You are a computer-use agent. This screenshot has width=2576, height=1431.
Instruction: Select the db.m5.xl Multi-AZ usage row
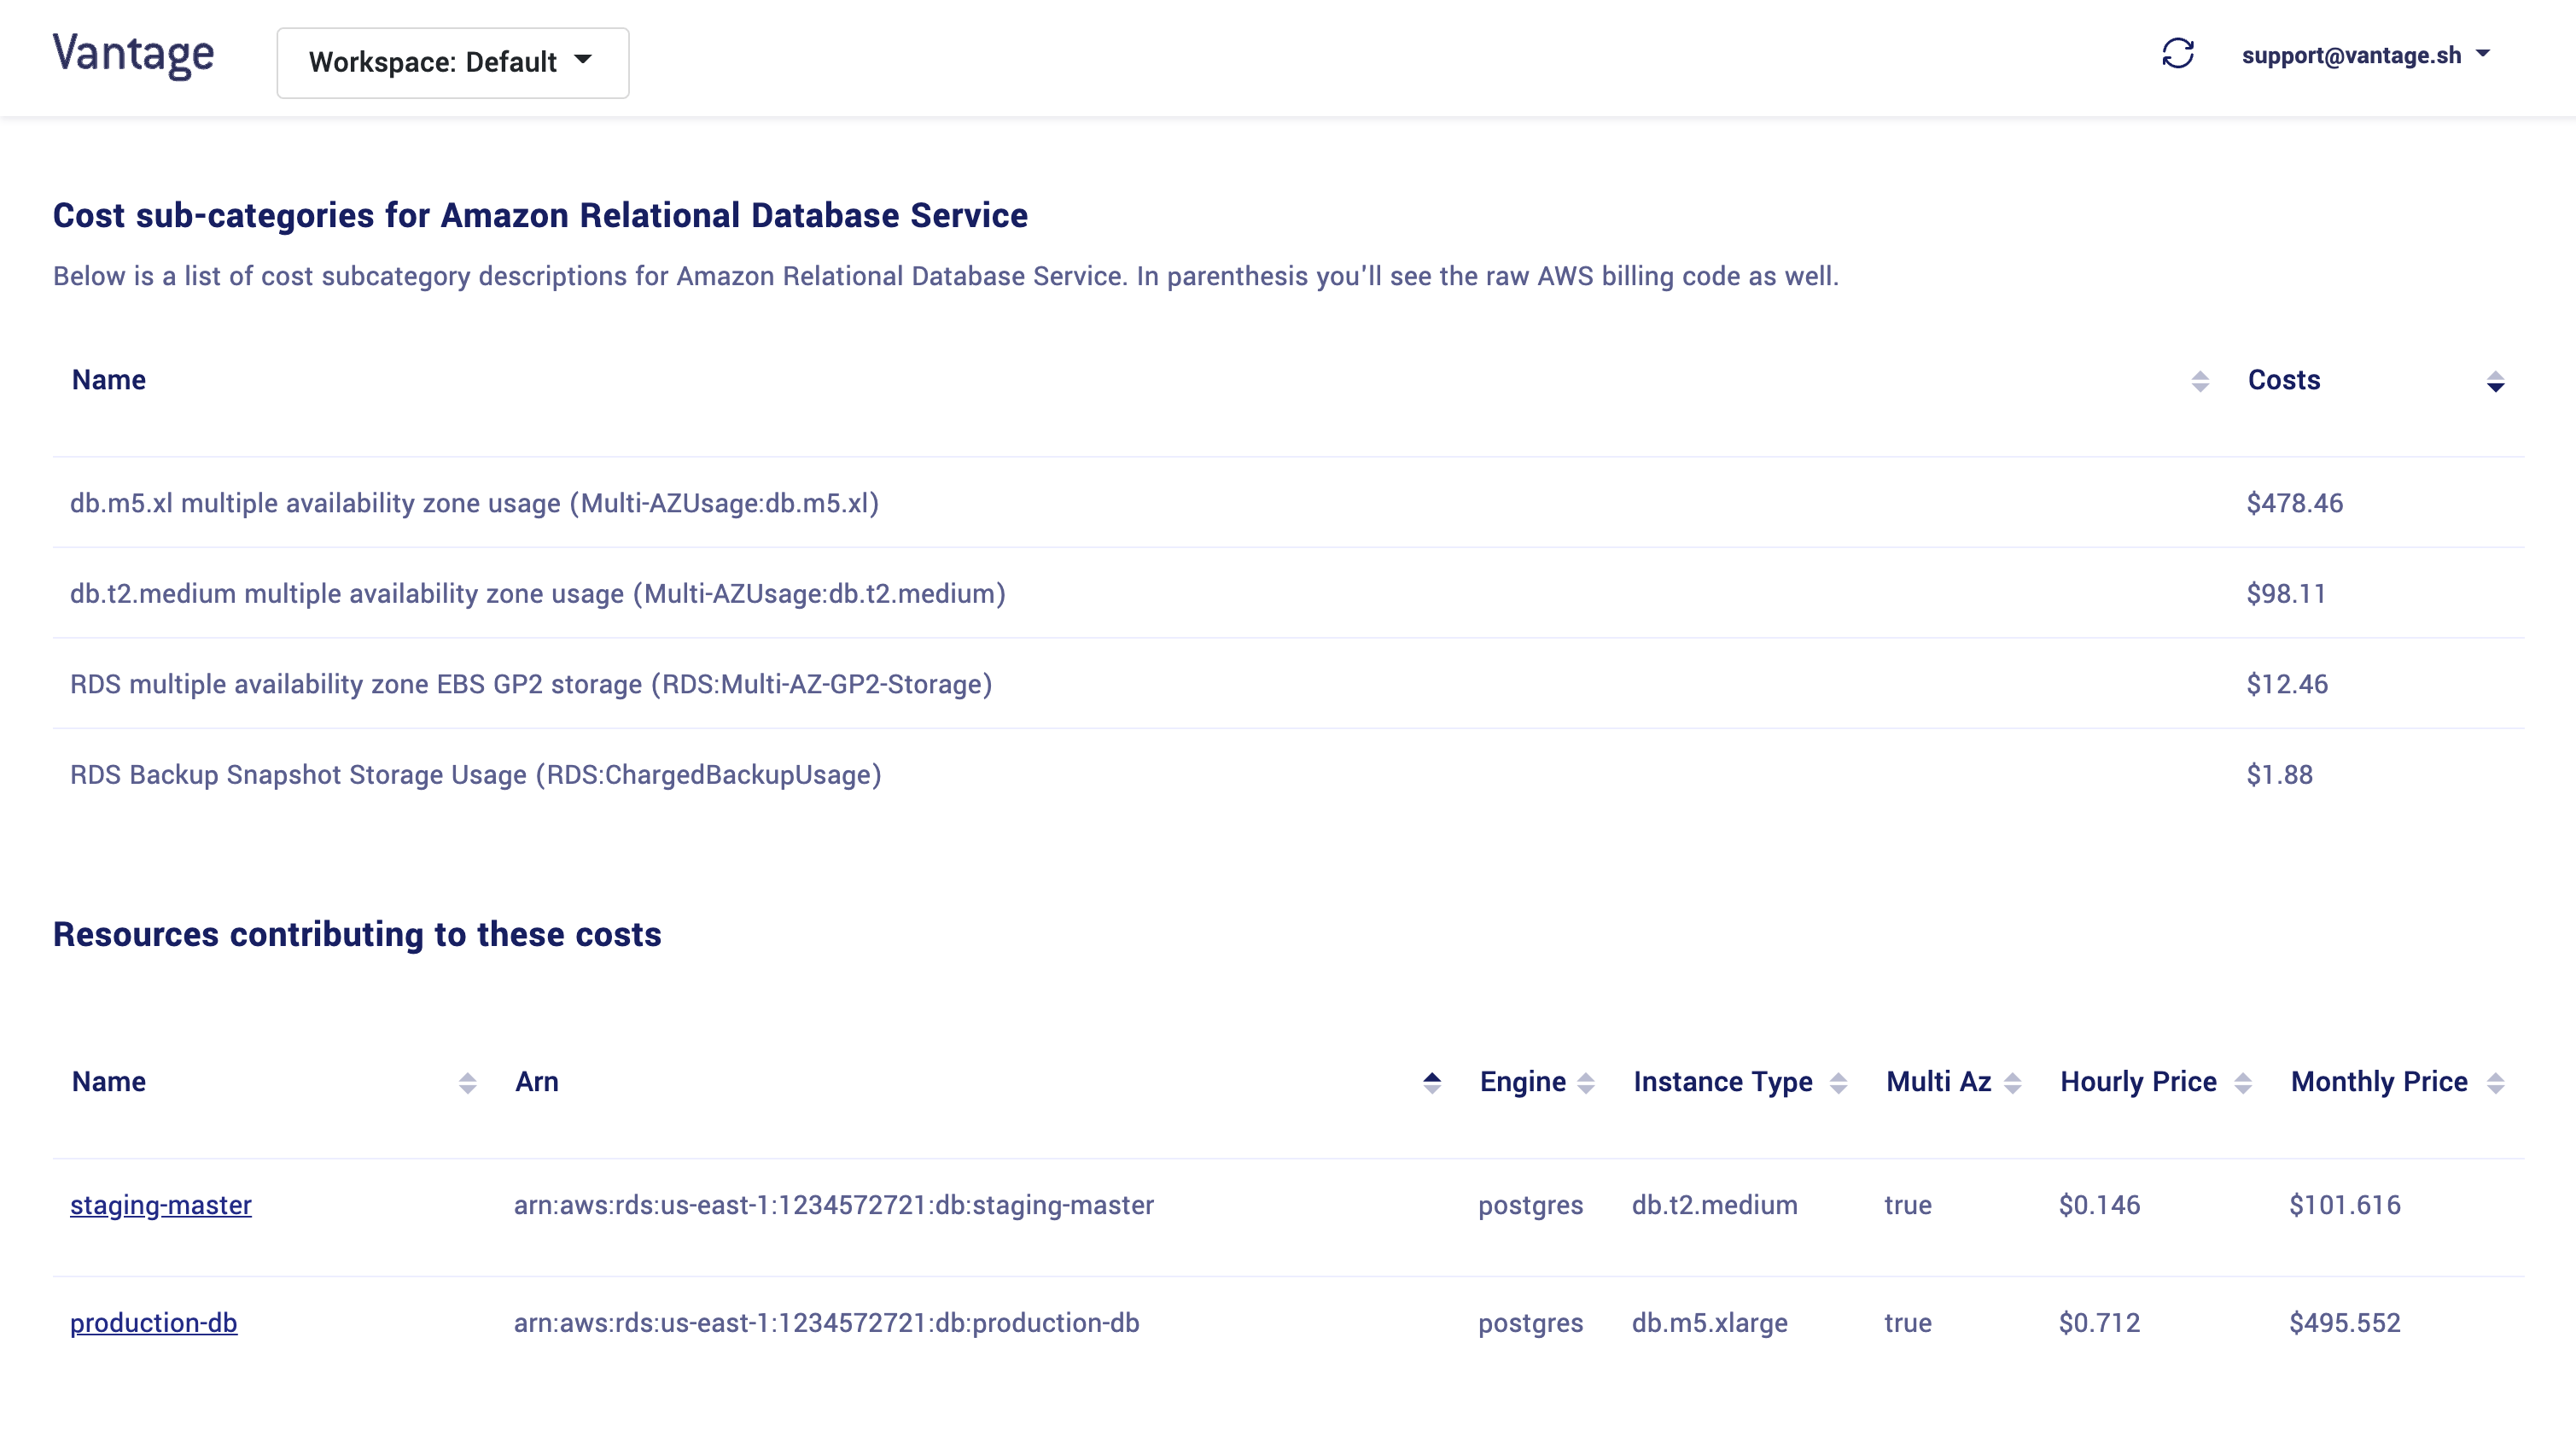[x=474, y=503]
